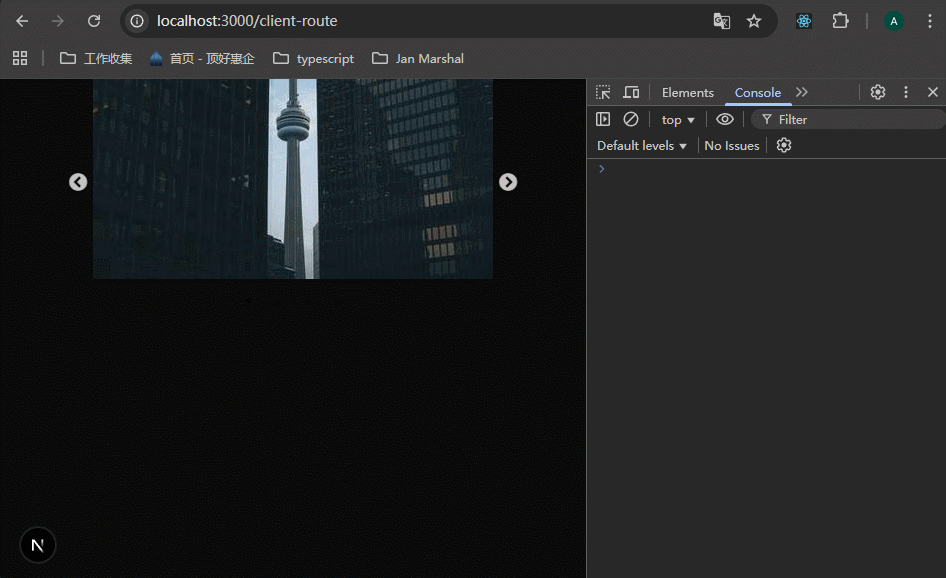This screenshot has width=946, height=578.
Task: Toggle the device toolbar icon
Action: click(x=631, y=92)
